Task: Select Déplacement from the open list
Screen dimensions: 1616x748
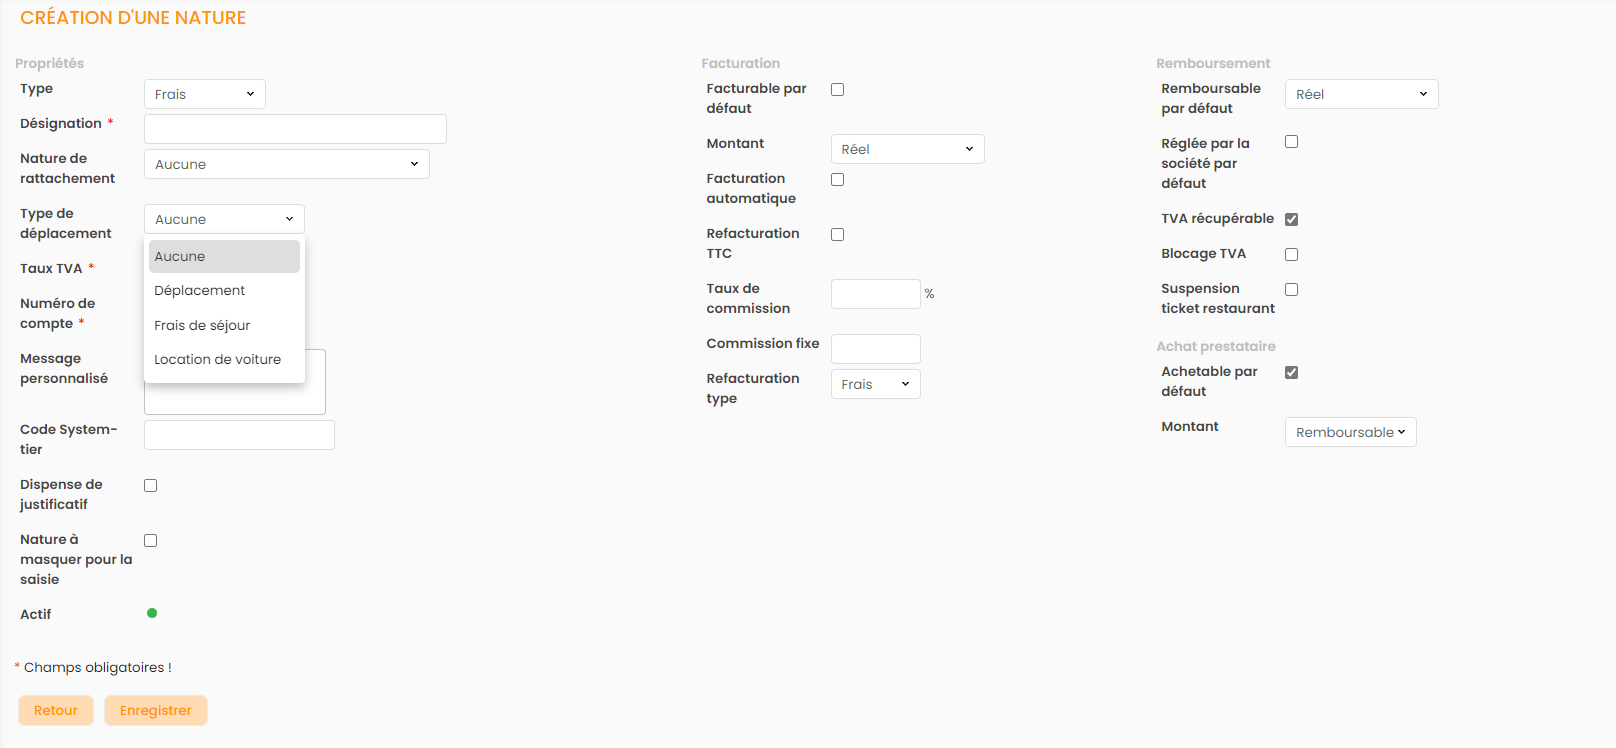Action: pyautogui.click(x=200, y=290)
